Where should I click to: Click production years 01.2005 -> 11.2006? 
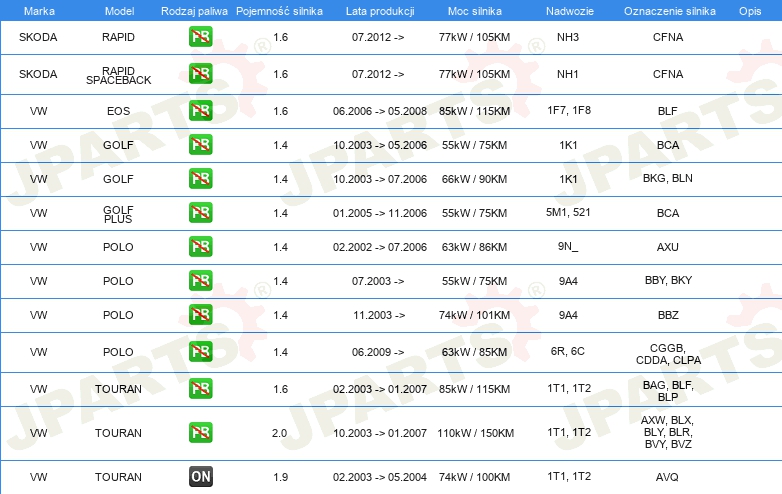pyautogui.click(x=380, y=213)
